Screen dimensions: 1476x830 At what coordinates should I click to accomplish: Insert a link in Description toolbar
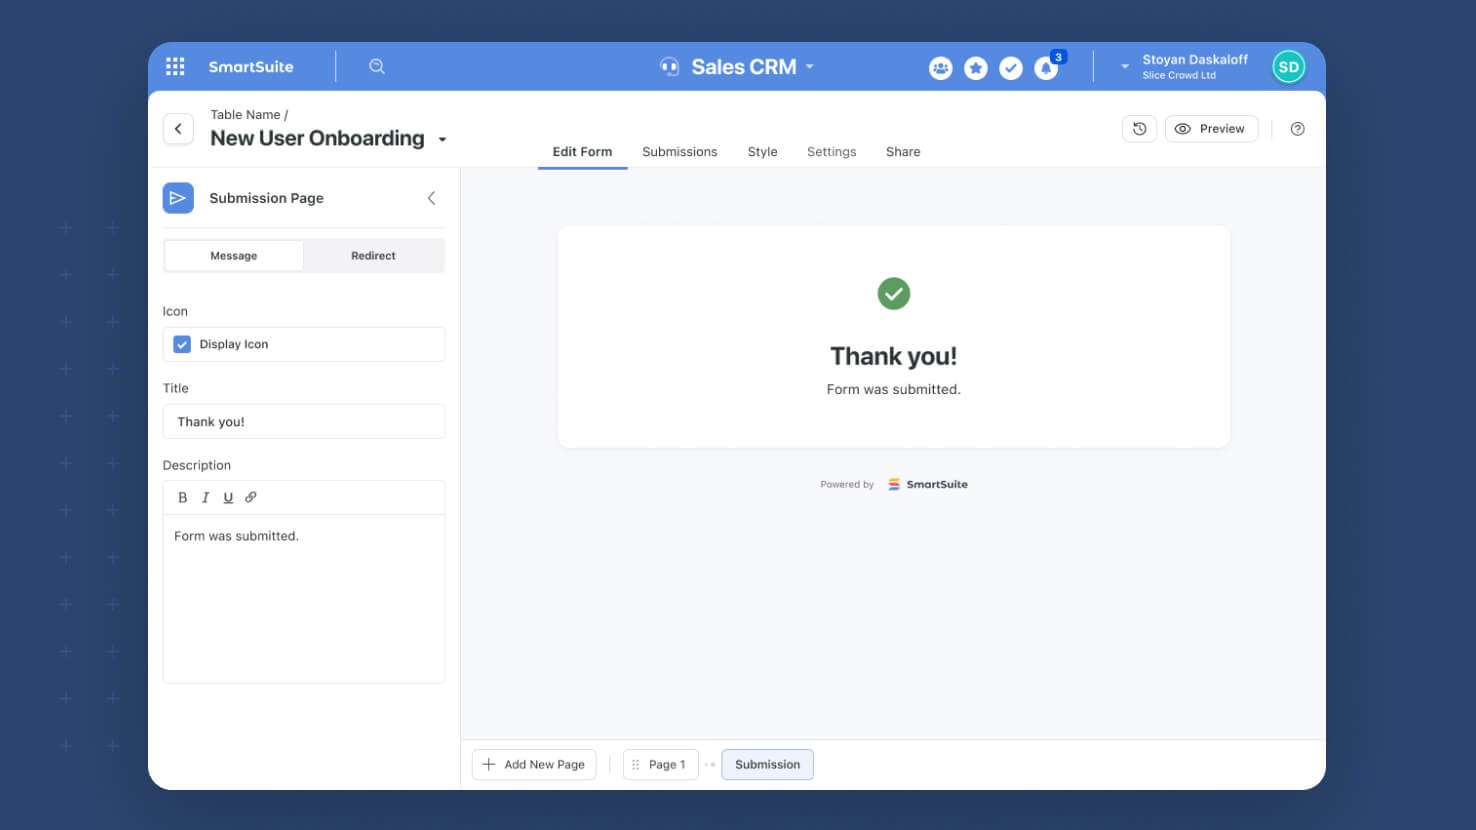click(x=251, y=497)
